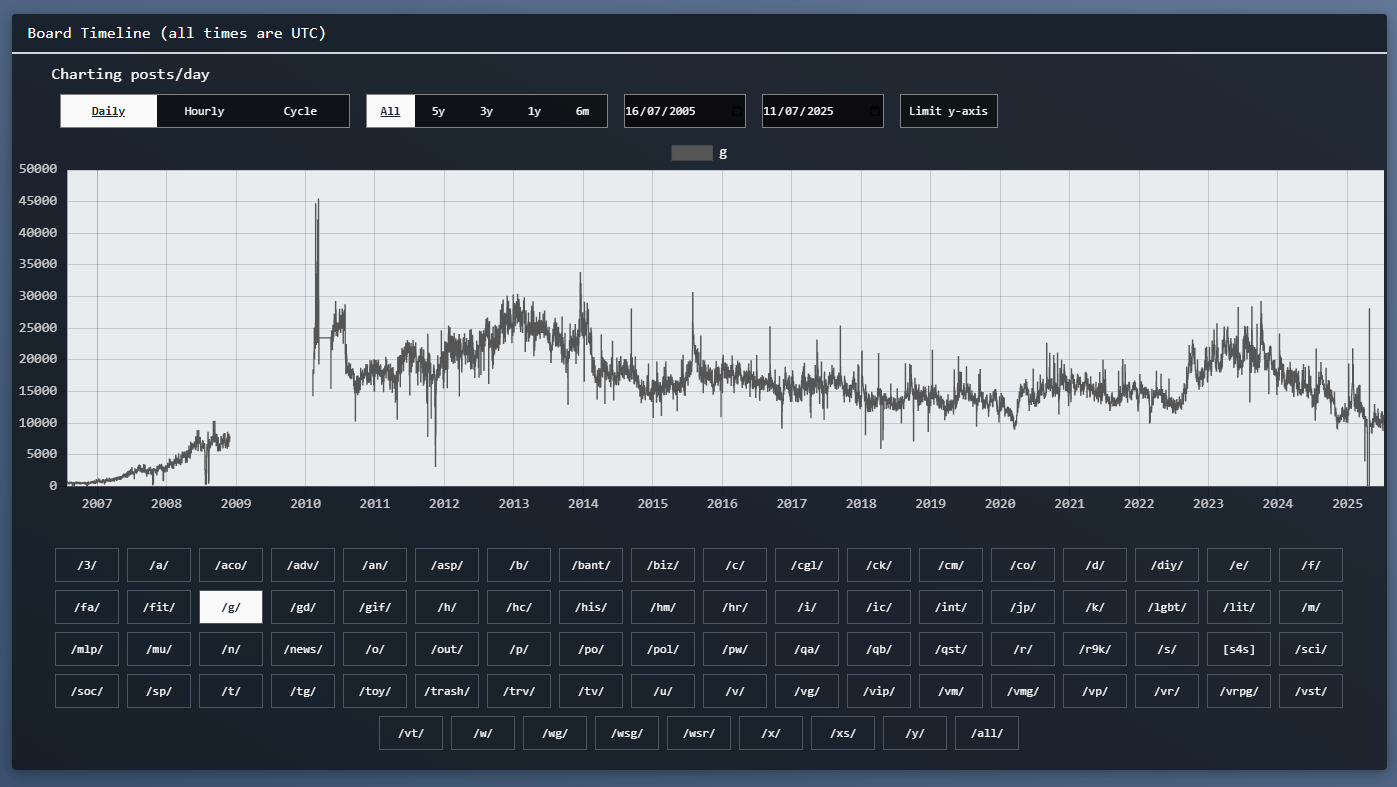1397x787 pixels.
Task: Select the /xs/ board
Action: pyautogui.click(x=843, y=733)
